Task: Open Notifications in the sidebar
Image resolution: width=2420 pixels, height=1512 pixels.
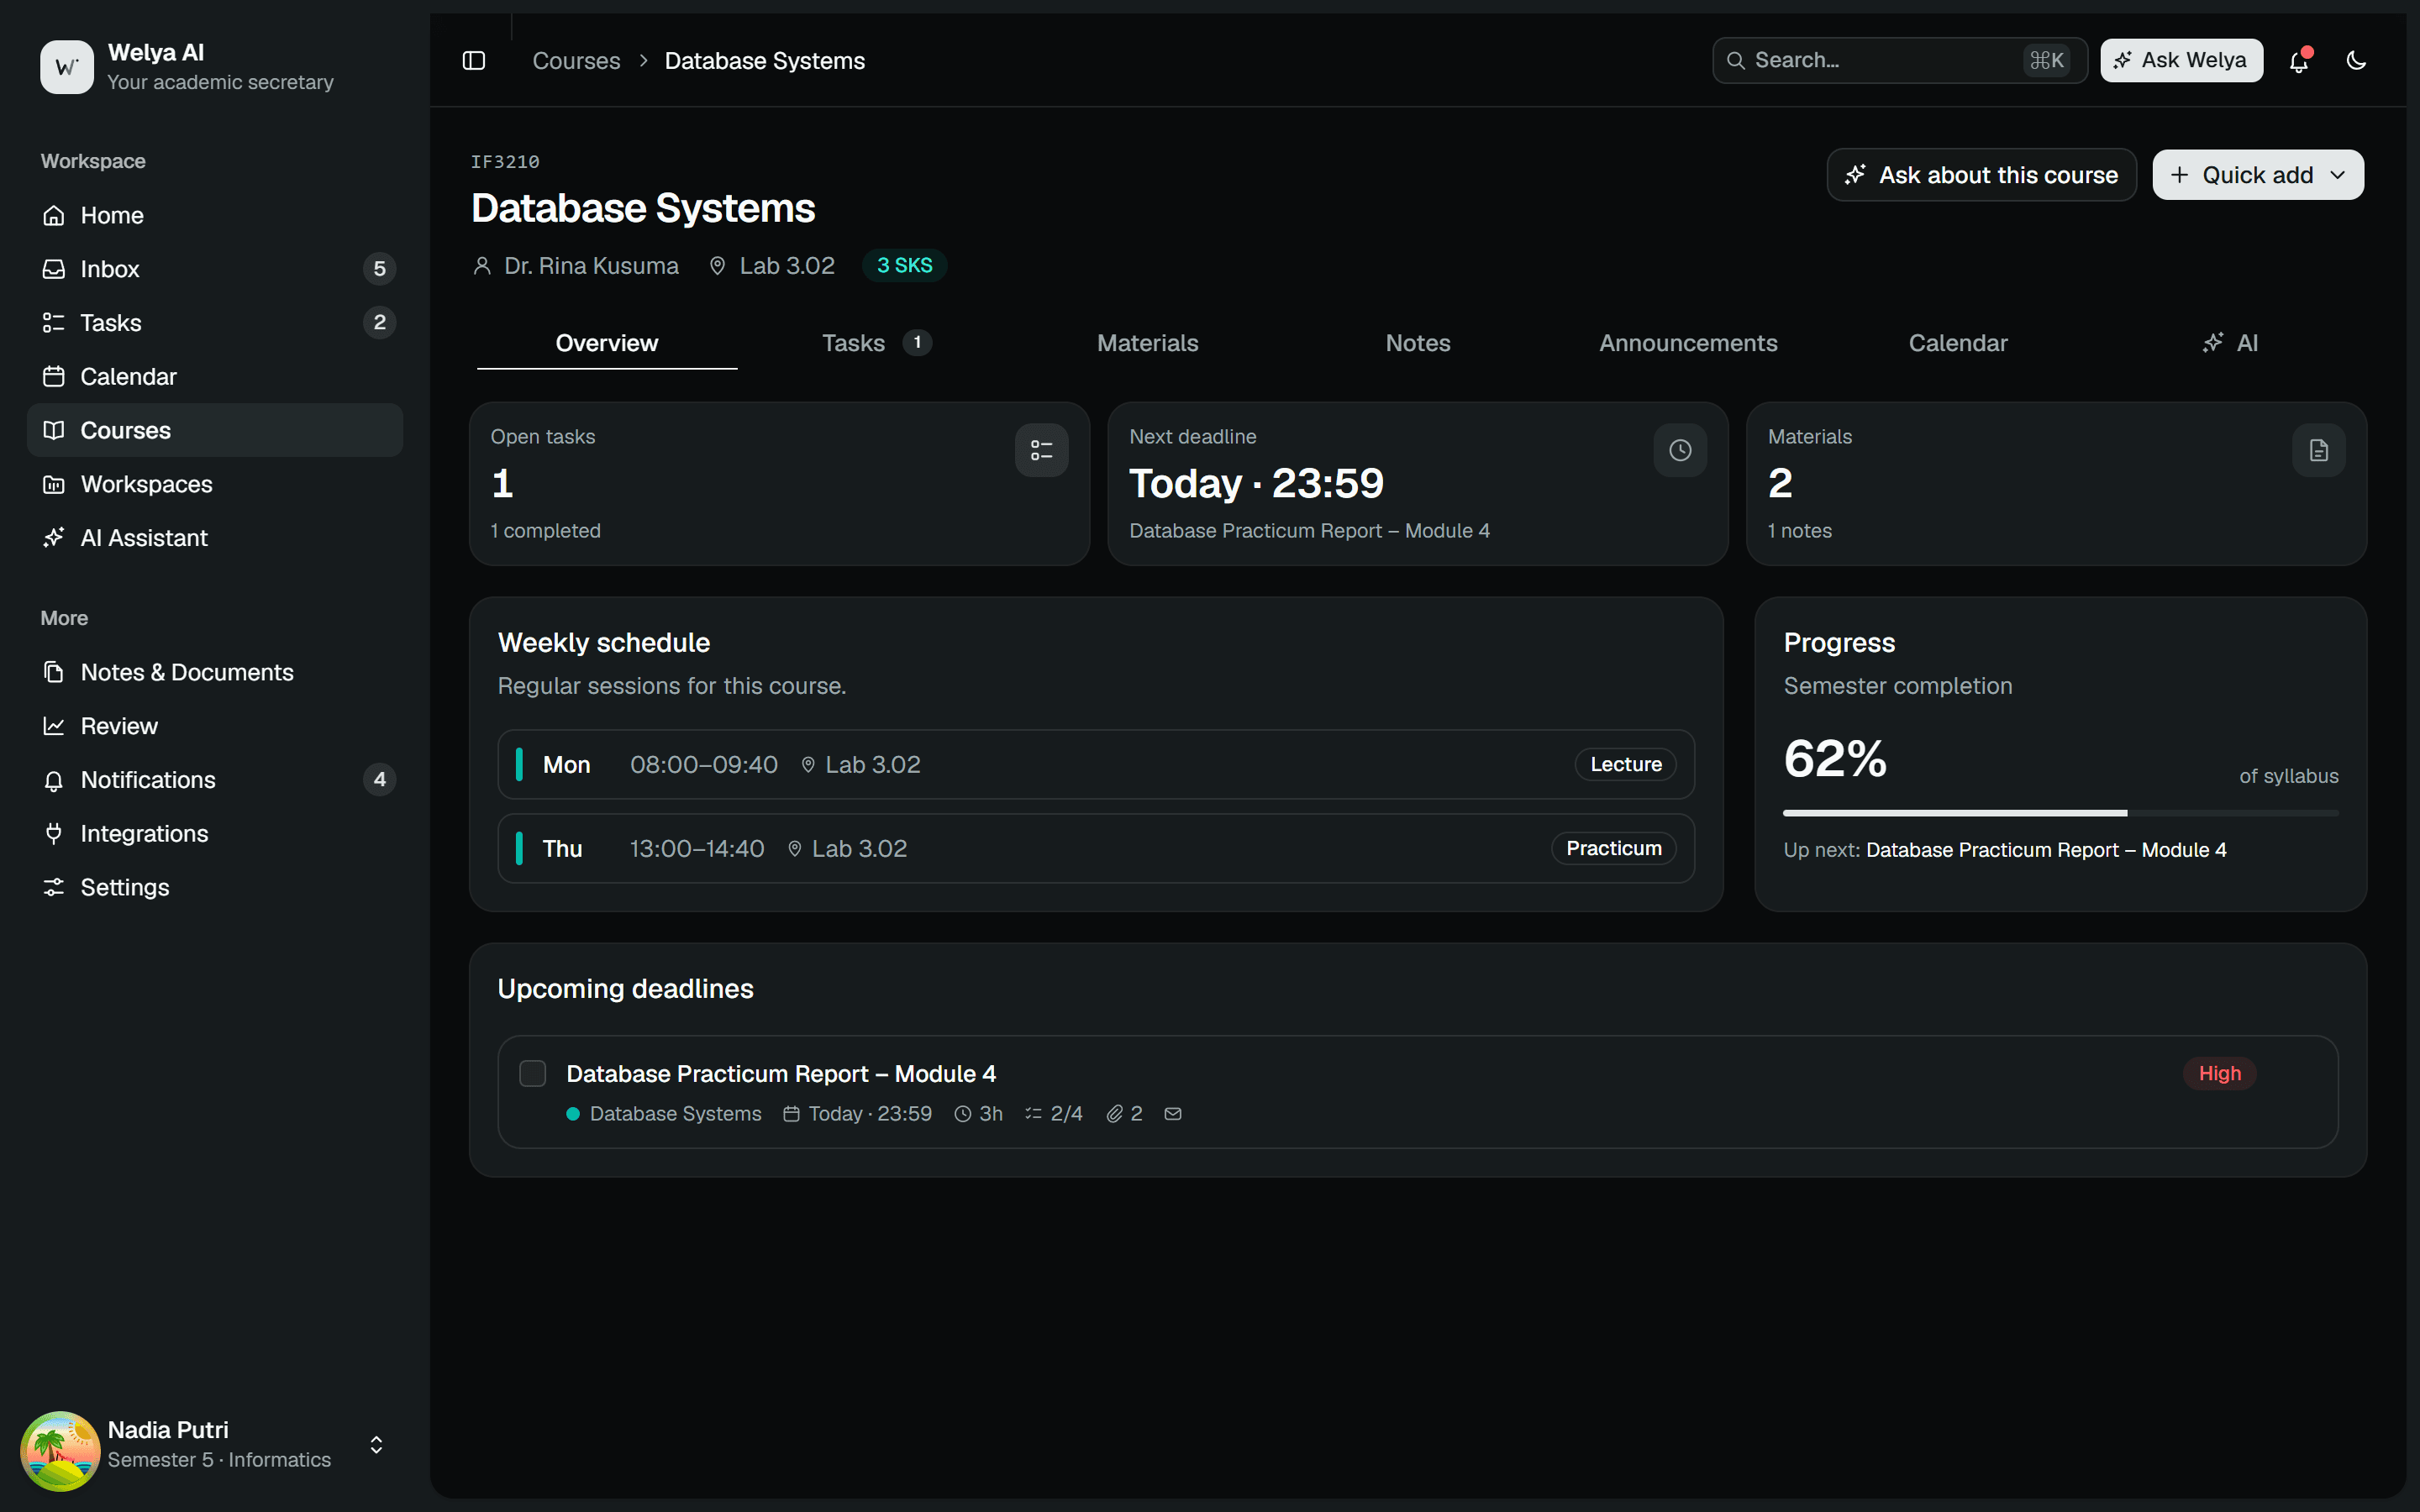Action: click(215, 780)
